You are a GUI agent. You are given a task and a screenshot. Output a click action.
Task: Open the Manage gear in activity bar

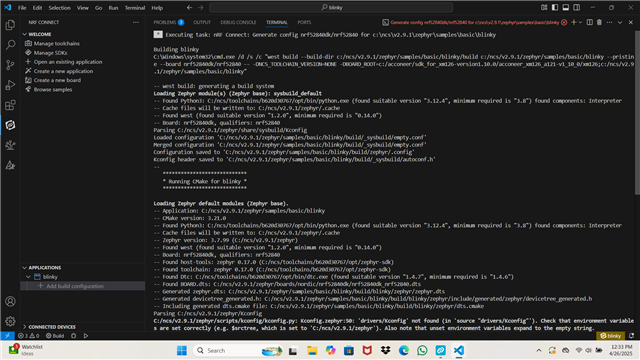pos(10,321)
